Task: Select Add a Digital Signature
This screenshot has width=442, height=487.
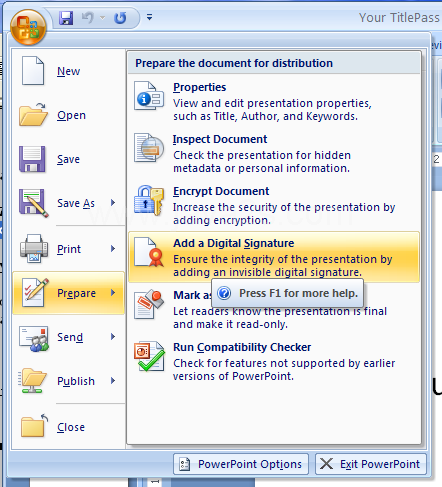Action: tap(274, 257)
